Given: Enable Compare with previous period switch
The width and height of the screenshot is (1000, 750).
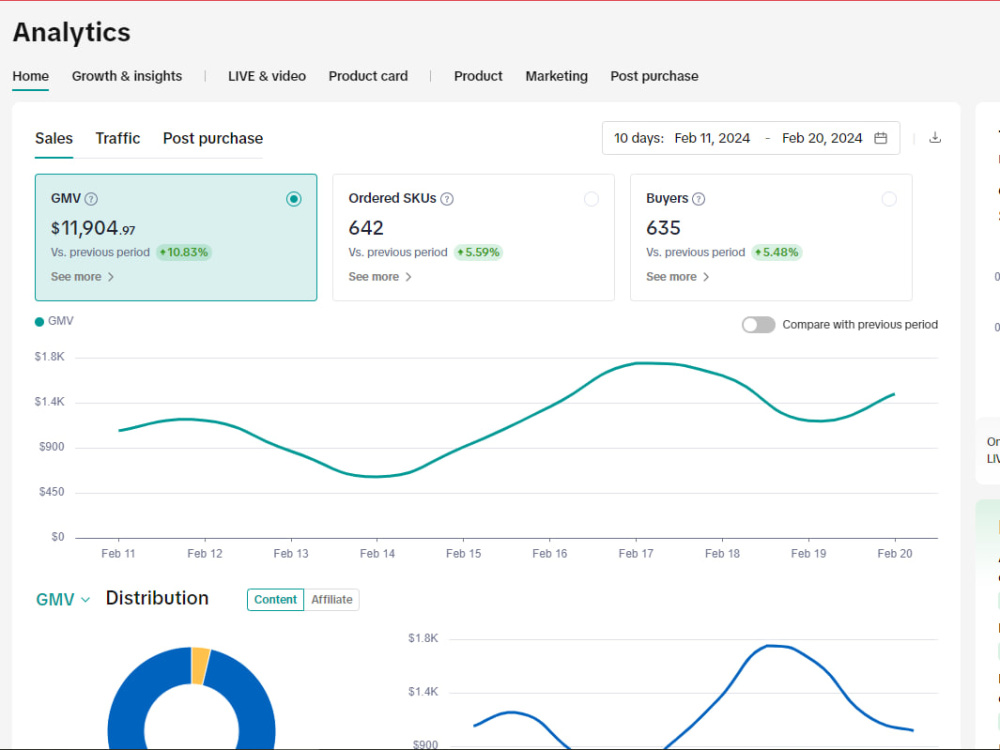Looking at the screenshot, I should [x=758, y=325].
